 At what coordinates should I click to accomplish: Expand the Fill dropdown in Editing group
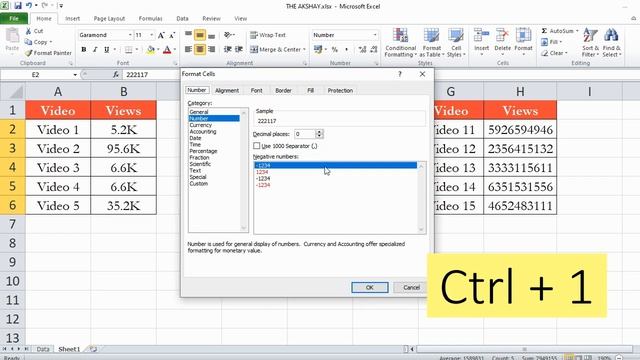coord(560,42)
